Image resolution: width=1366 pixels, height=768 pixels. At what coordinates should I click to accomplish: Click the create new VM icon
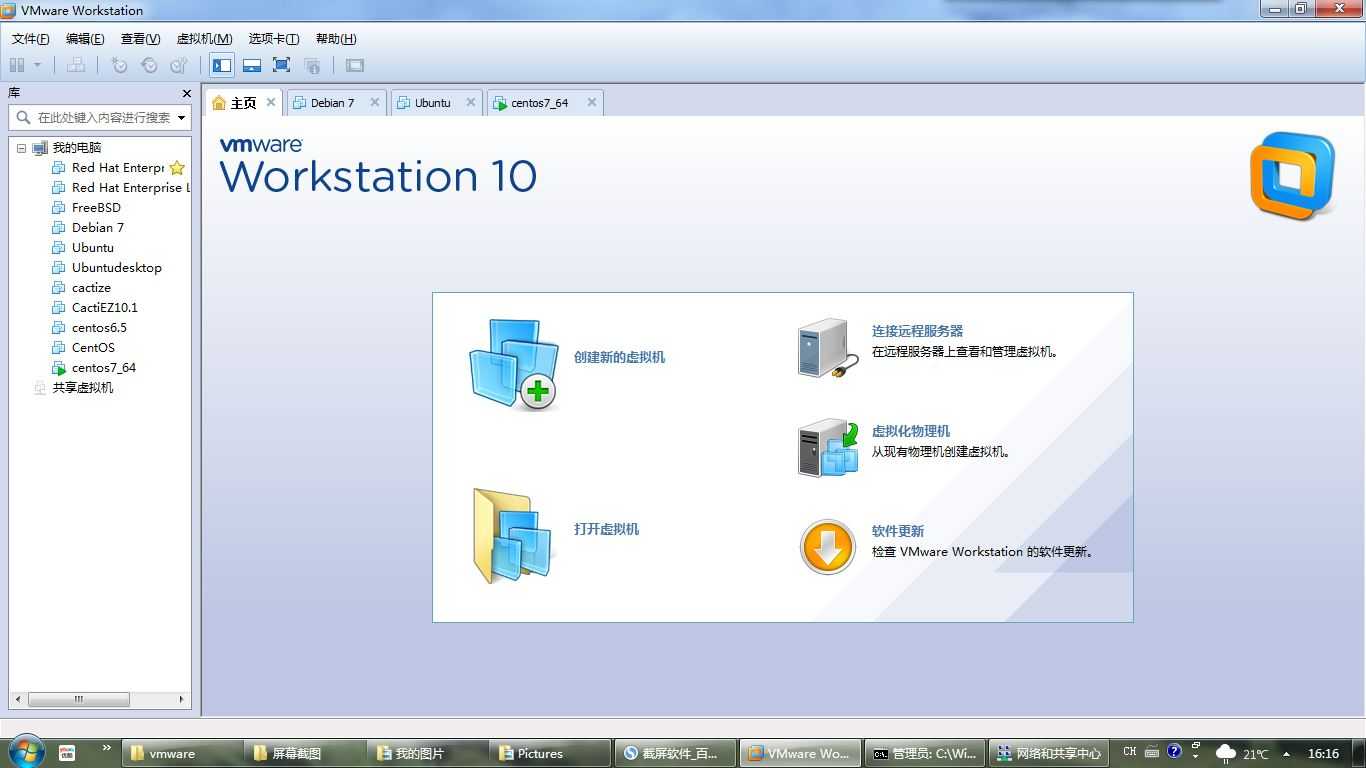(x=514, y=364)
